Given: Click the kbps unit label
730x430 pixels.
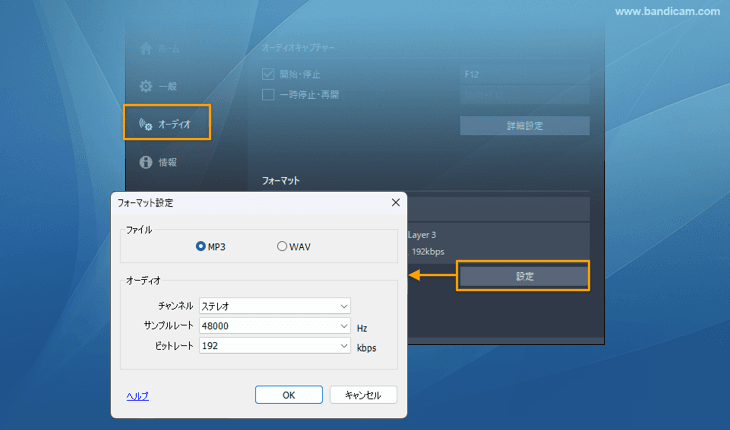Looking at the screenshot, I should coord(366,348).
